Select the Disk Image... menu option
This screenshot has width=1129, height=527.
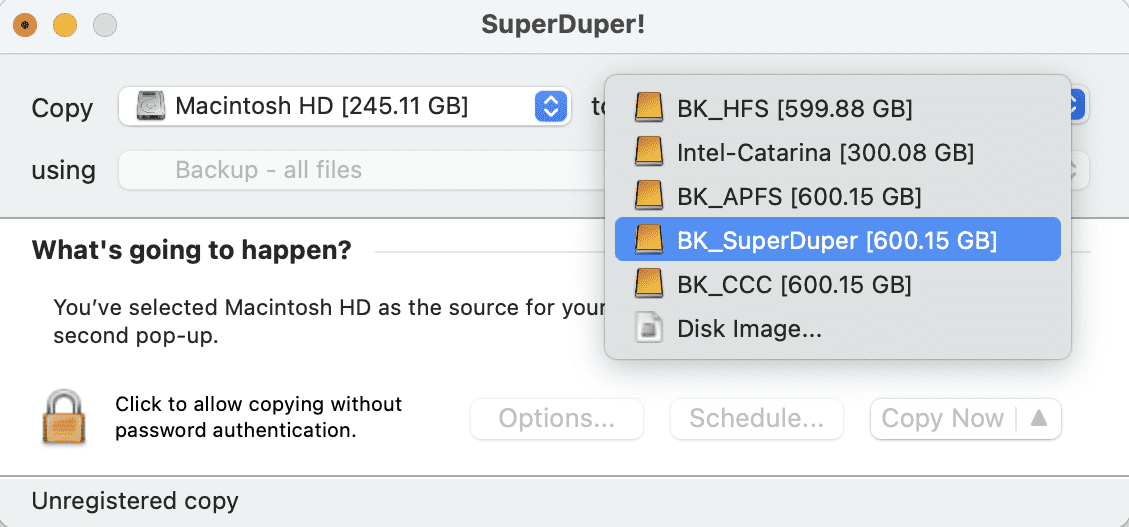837,329
